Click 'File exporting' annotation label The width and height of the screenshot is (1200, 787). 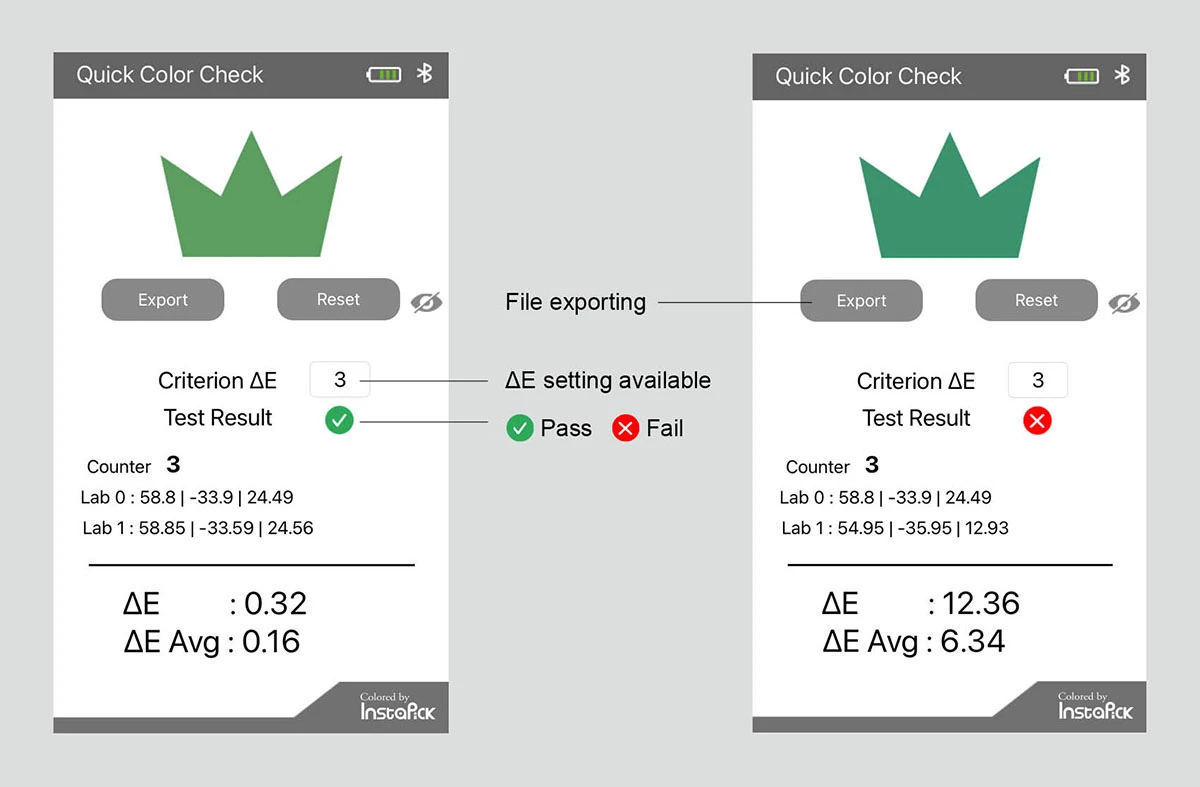point(575,302)
